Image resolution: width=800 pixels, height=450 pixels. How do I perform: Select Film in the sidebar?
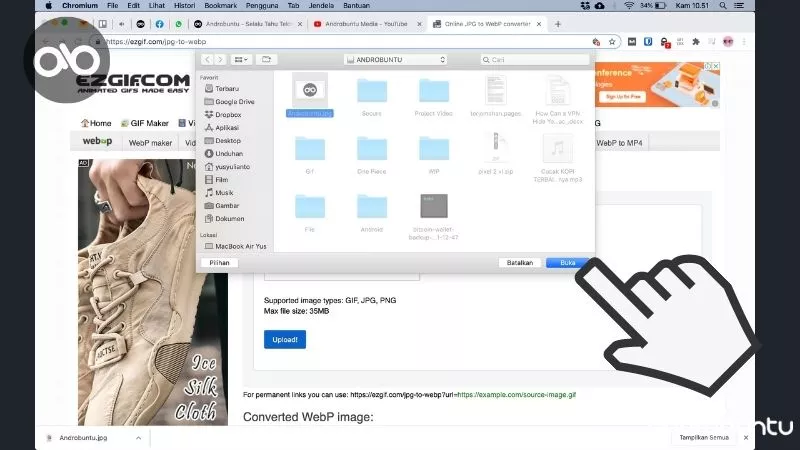coord(216,180)
